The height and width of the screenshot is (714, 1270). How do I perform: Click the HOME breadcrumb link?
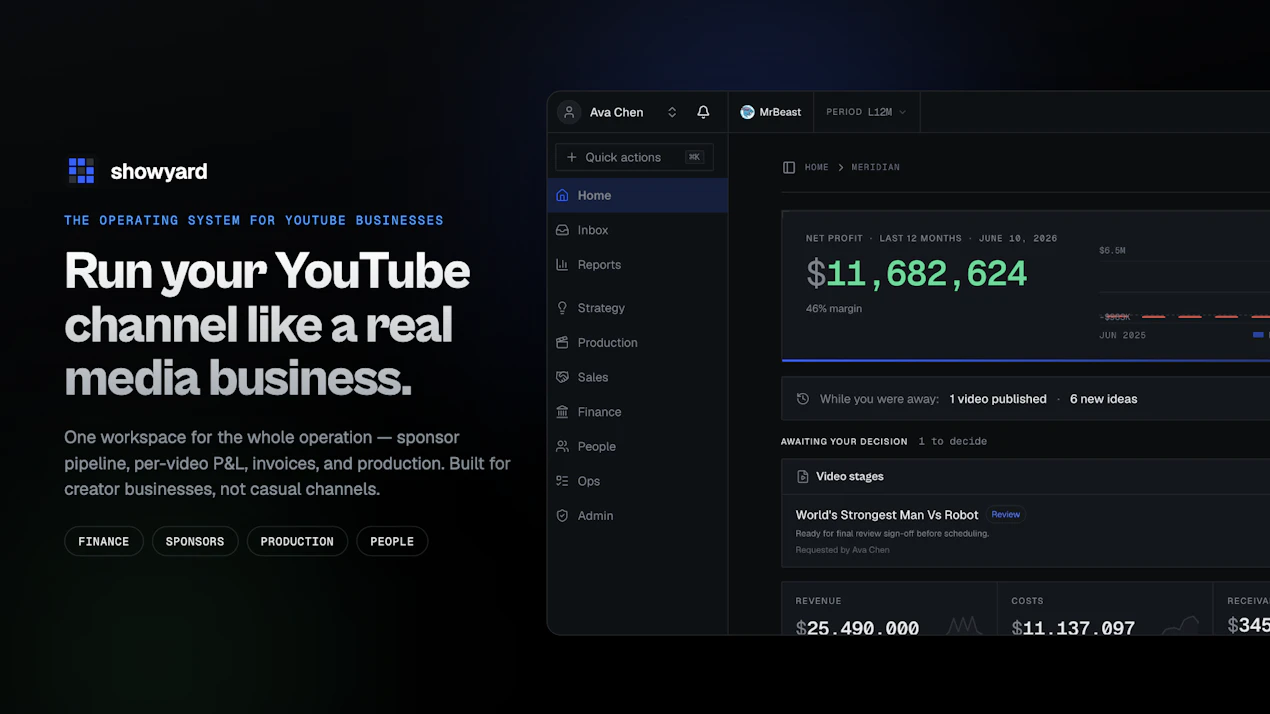[x=817, y=167]
